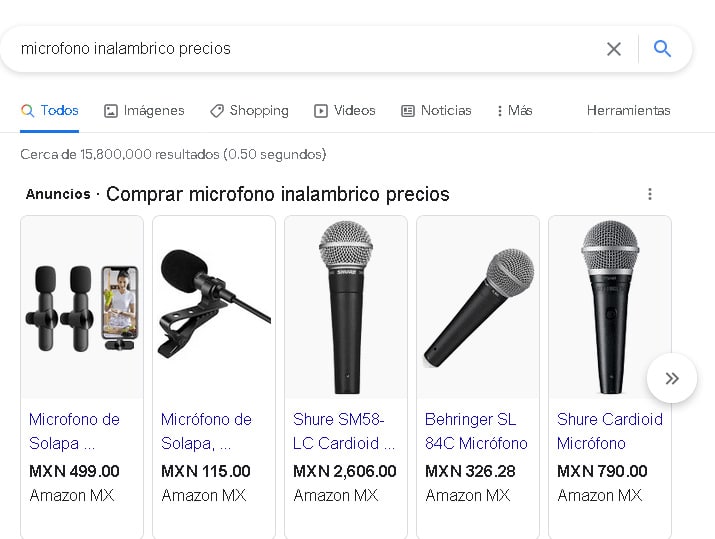Click 'Amazon MX' under the Behringer listing
The height and width of the screenshot is (539, 715).
(467, 495)
